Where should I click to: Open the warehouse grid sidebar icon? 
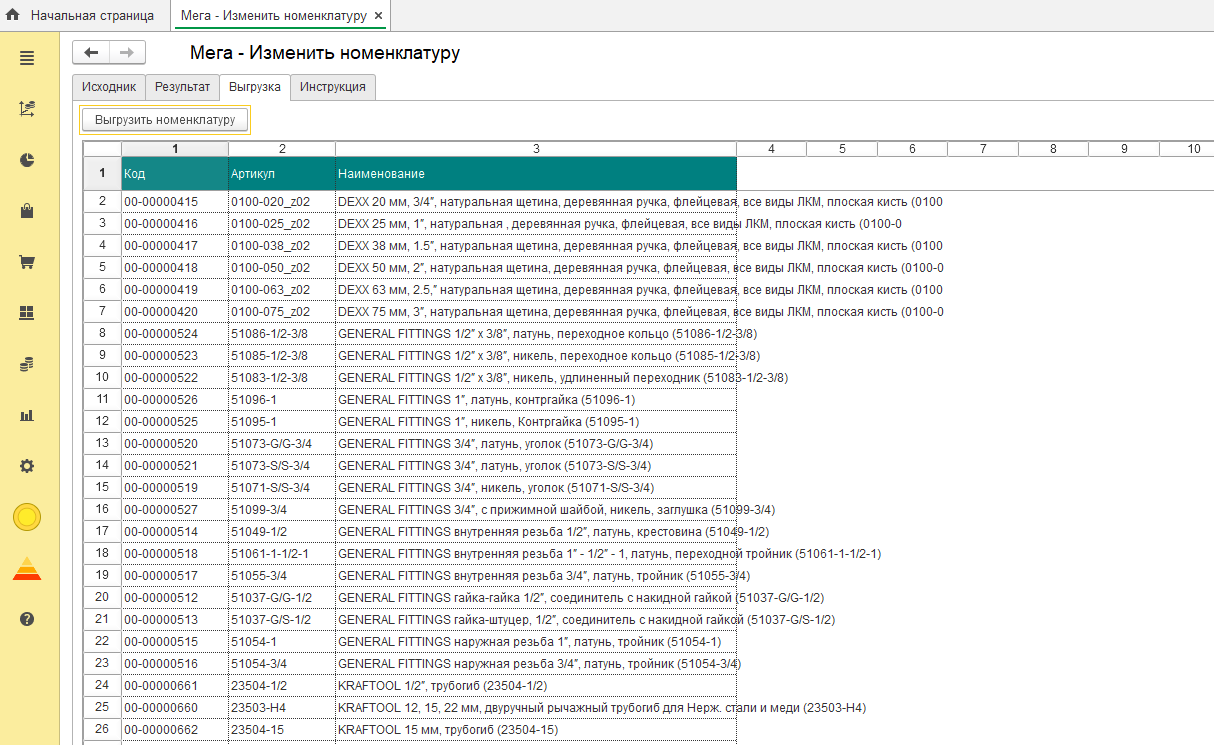pyautogui.click(x=27, y=313)
